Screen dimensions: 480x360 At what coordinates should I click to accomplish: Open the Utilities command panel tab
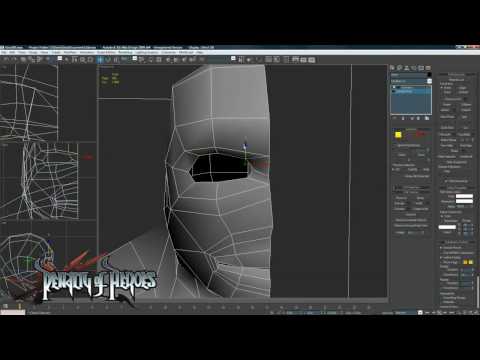pyautogui.click(x=428, y=68)
